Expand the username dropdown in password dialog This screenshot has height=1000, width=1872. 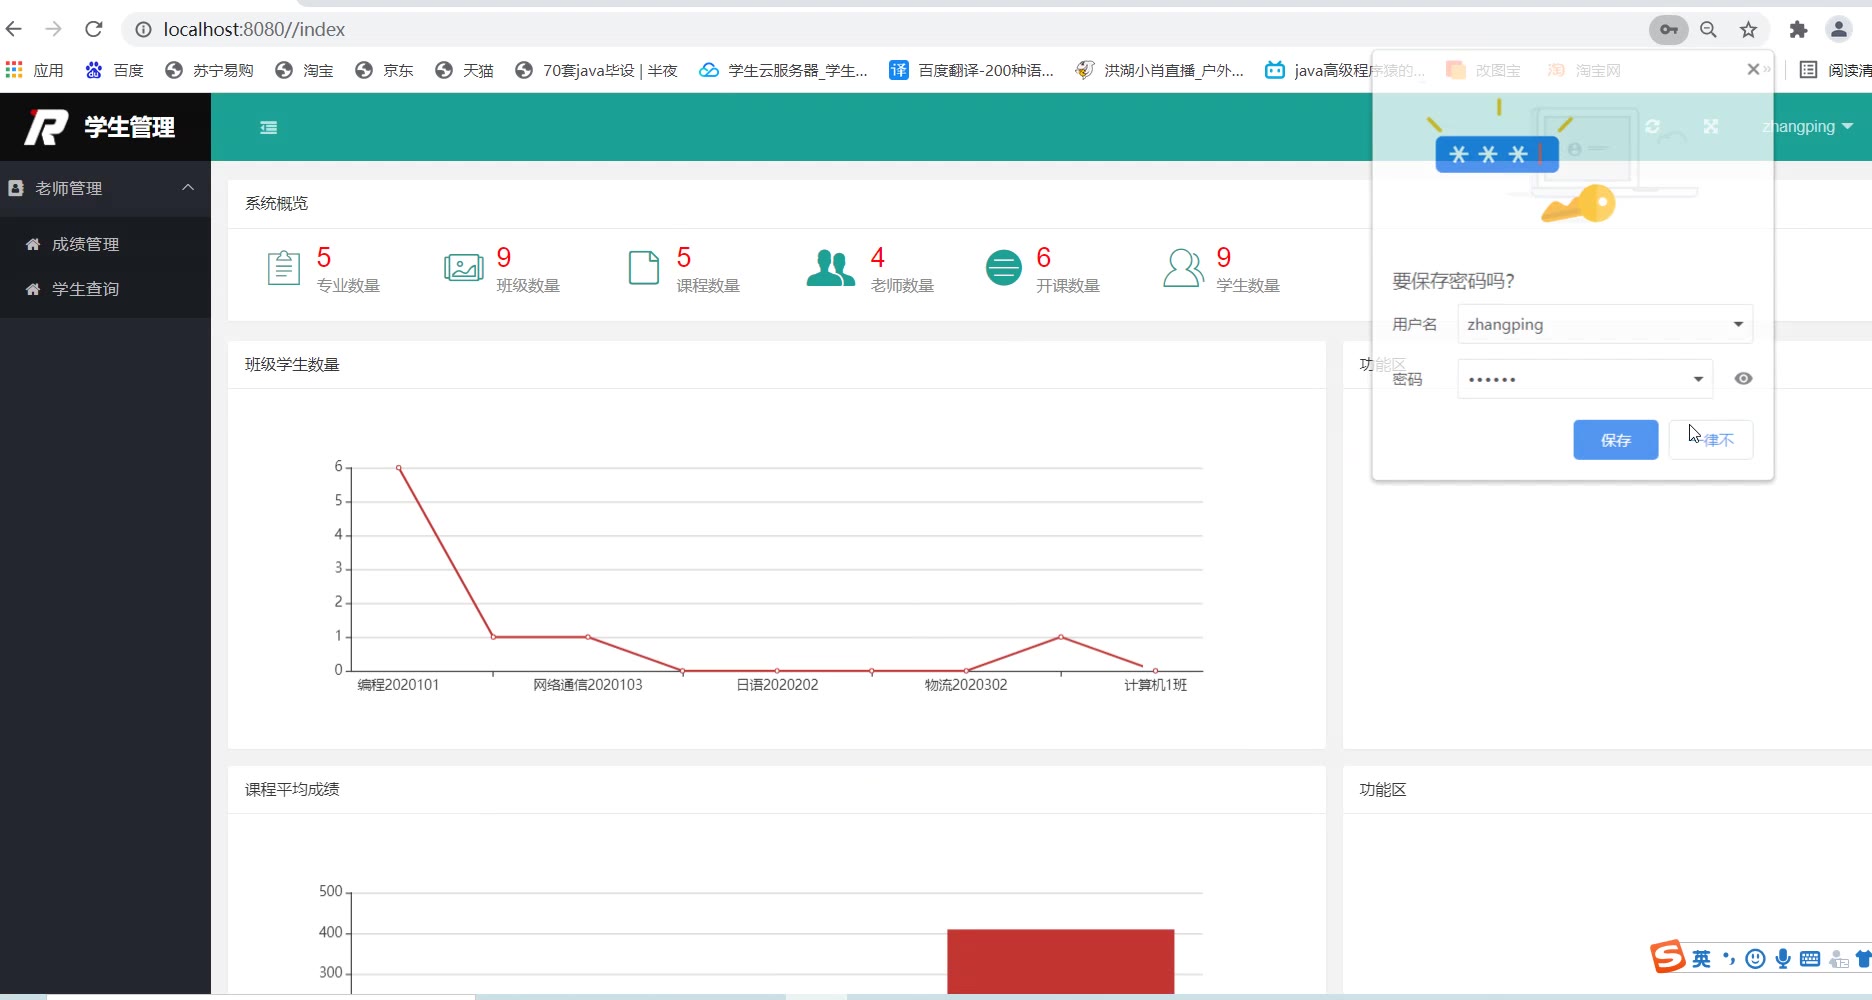point(1738,324)
